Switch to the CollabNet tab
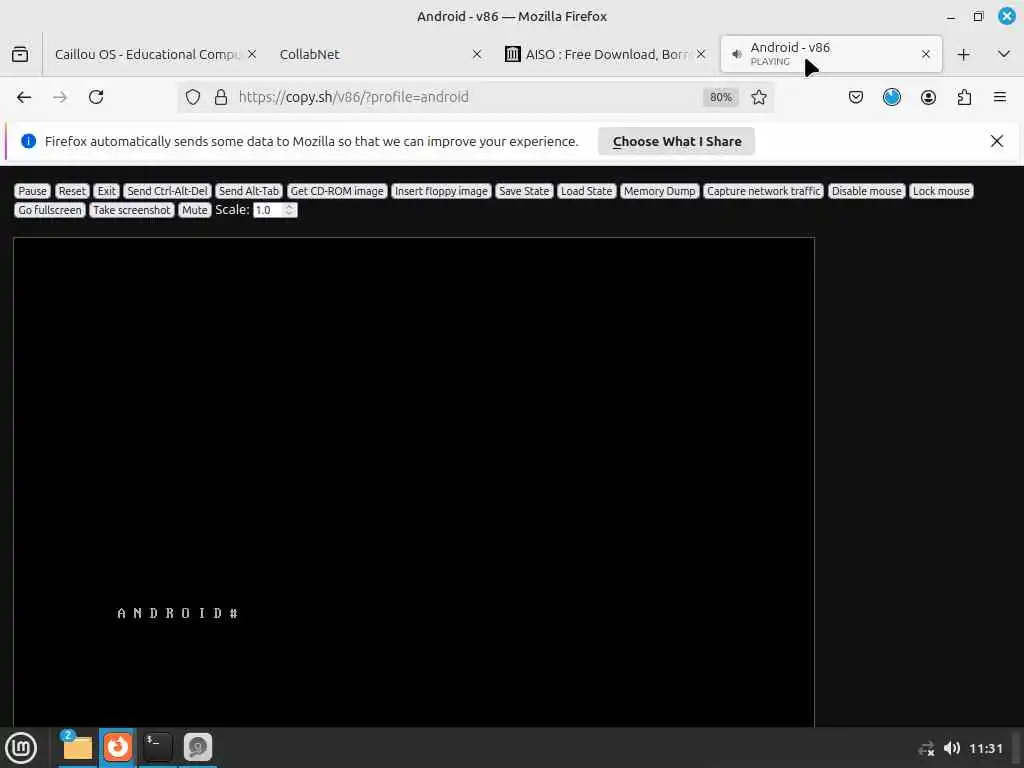The width and height of the screenshot is (1024, 768). 380,54
